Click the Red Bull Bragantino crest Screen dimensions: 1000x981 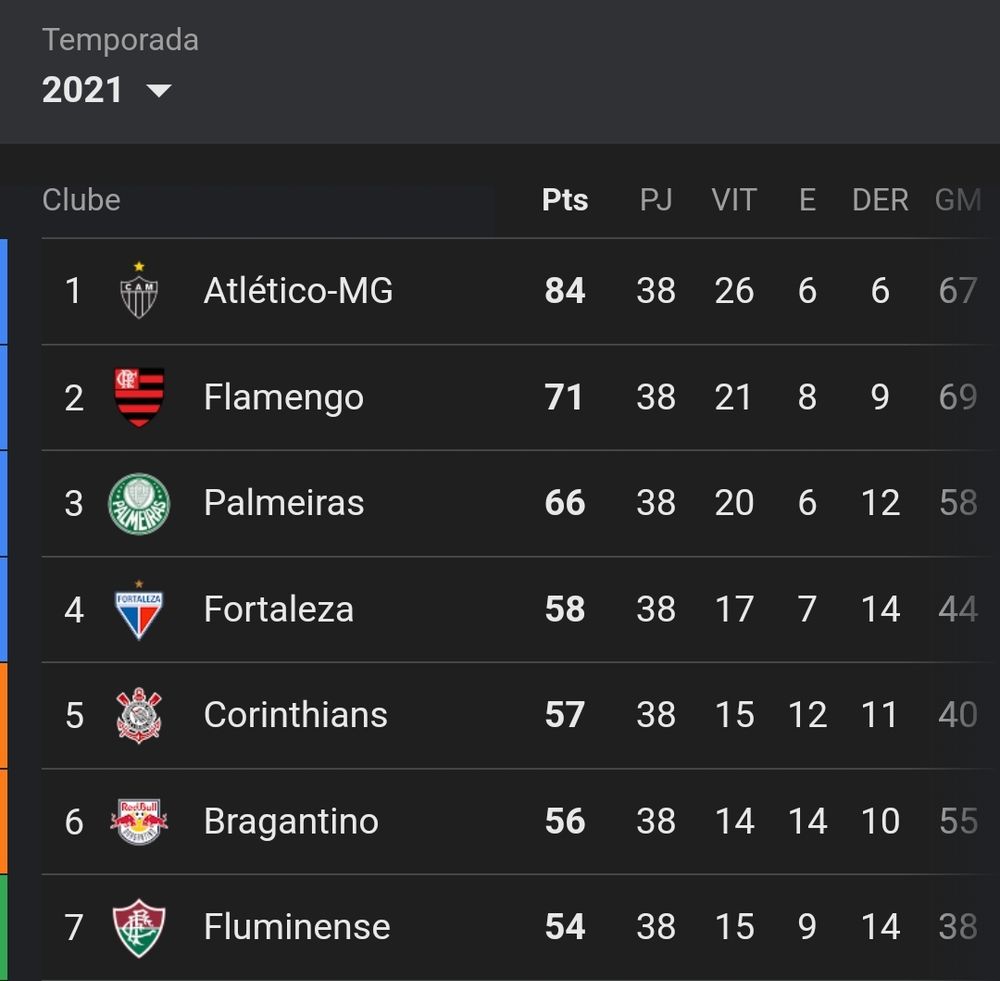pyautogui.click(x=139, y=821)
